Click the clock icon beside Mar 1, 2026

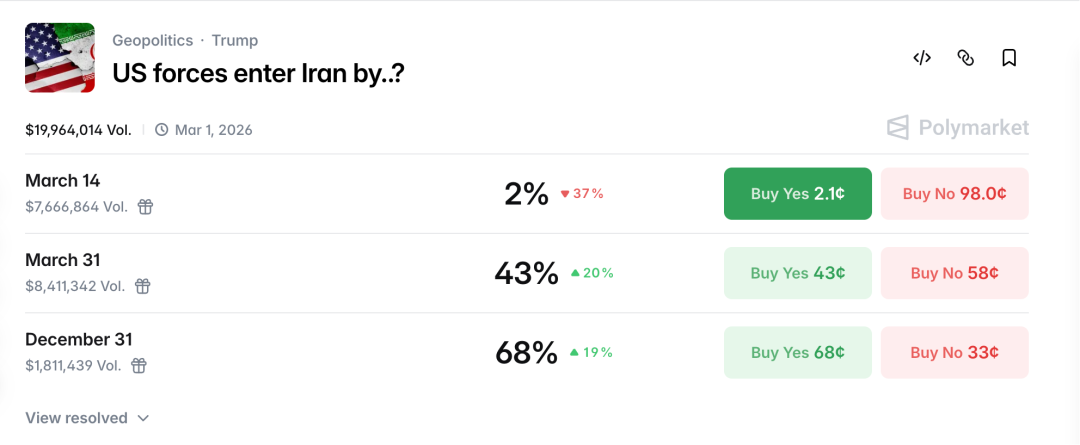click(161, 130)
